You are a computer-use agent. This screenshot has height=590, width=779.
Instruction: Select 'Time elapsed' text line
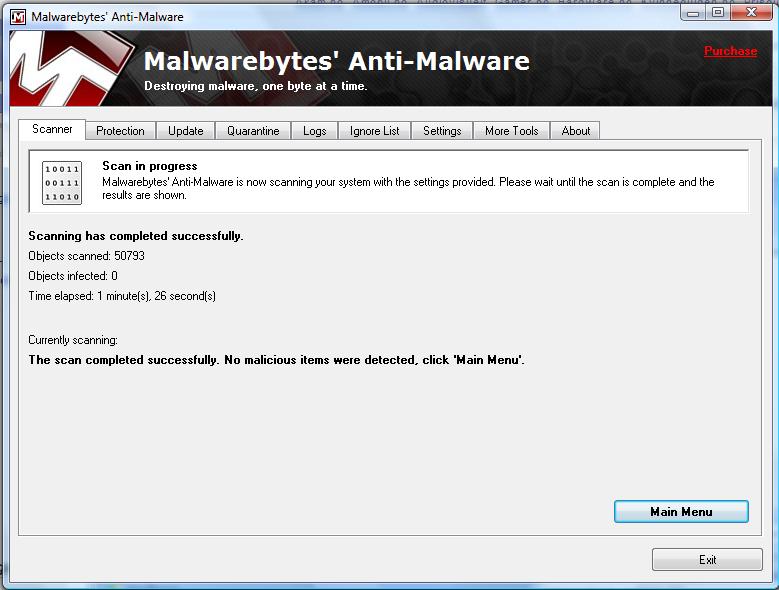[x=122, y=296]
